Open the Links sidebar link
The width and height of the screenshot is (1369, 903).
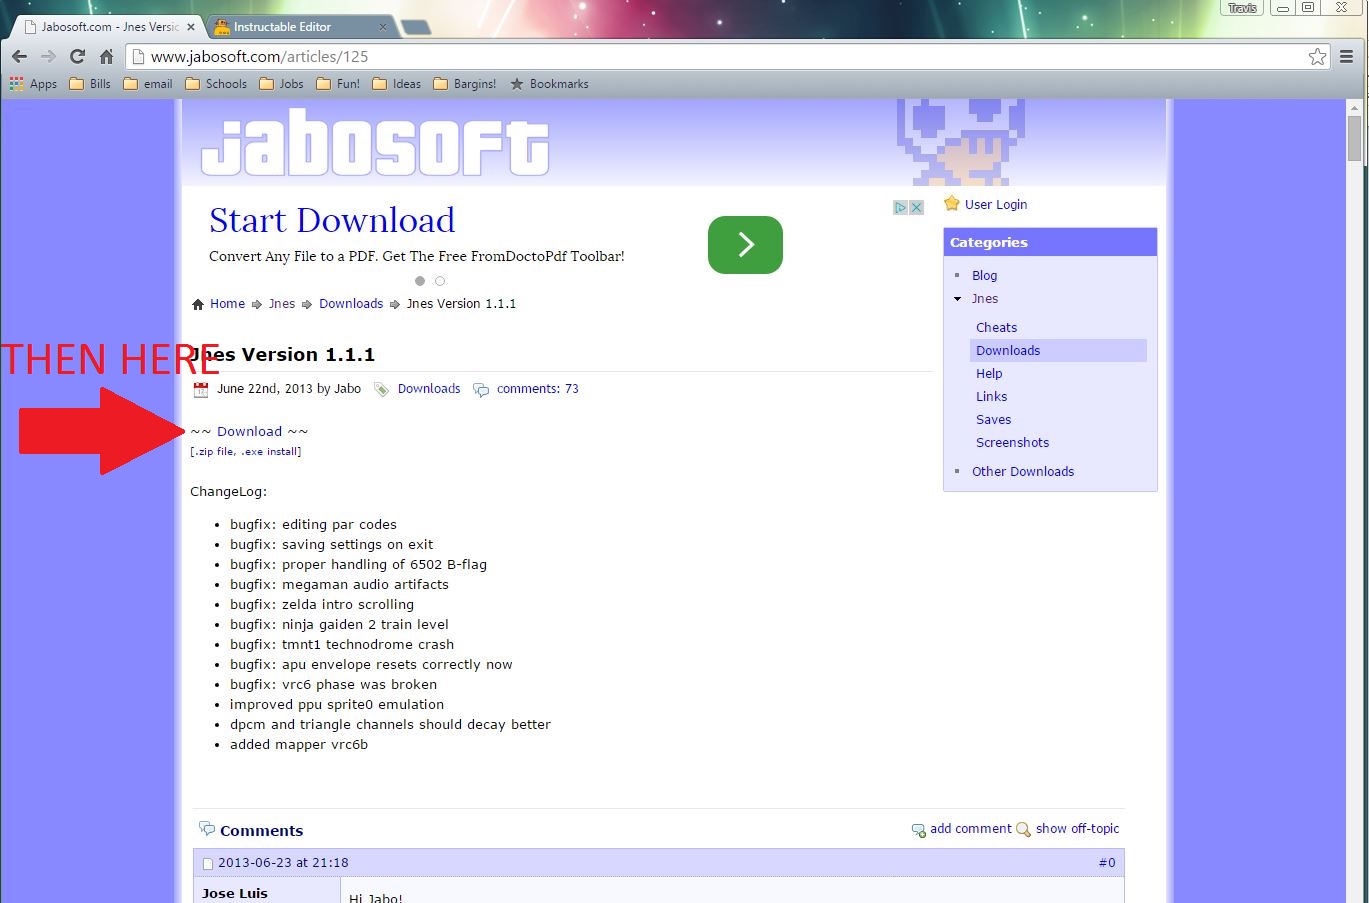tap(992, 397)
